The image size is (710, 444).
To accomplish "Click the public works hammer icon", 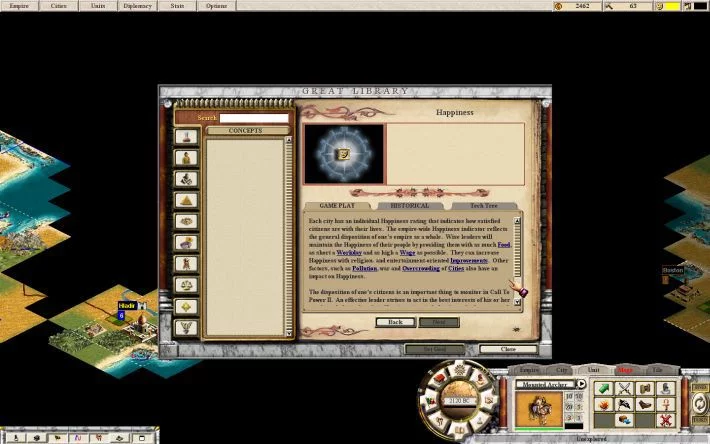I will click(x=609, y=6).
